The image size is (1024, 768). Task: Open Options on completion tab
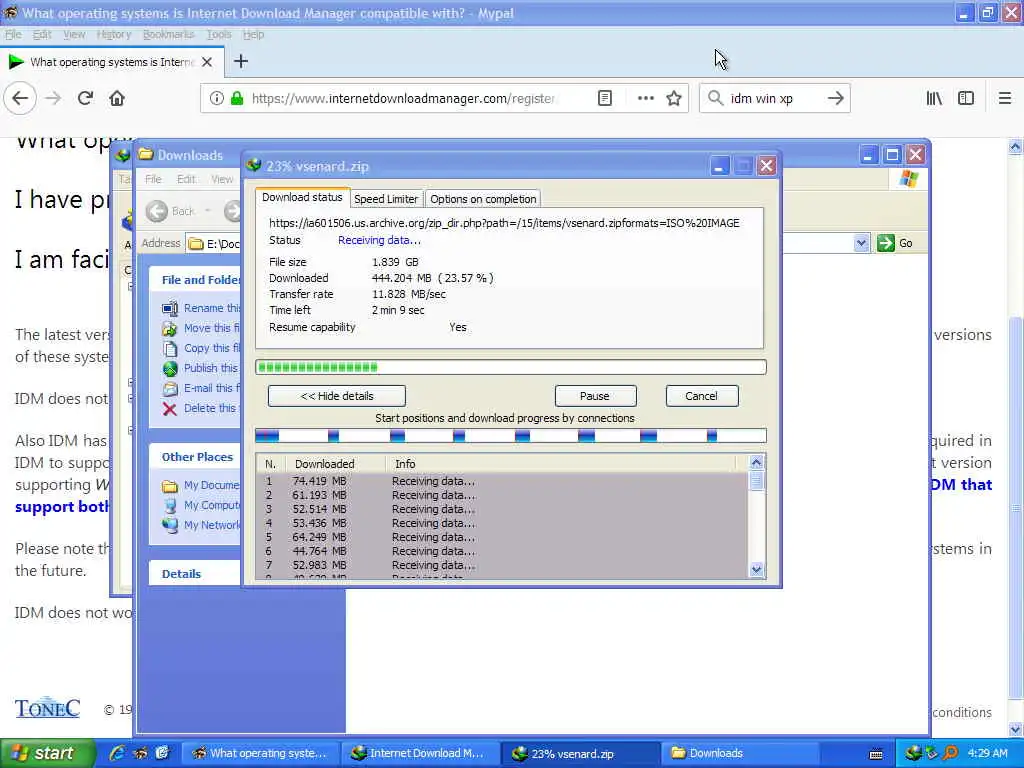483,199
